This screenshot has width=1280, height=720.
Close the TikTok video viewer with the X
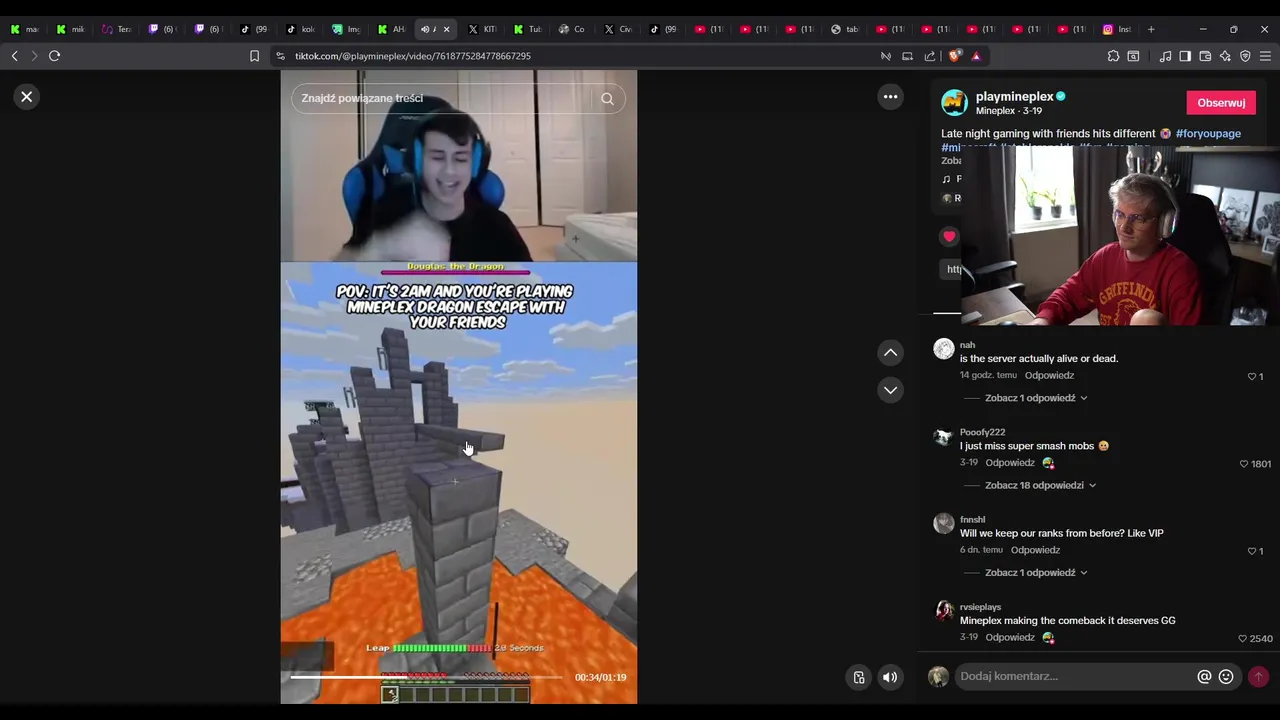(x=27, y=97)
